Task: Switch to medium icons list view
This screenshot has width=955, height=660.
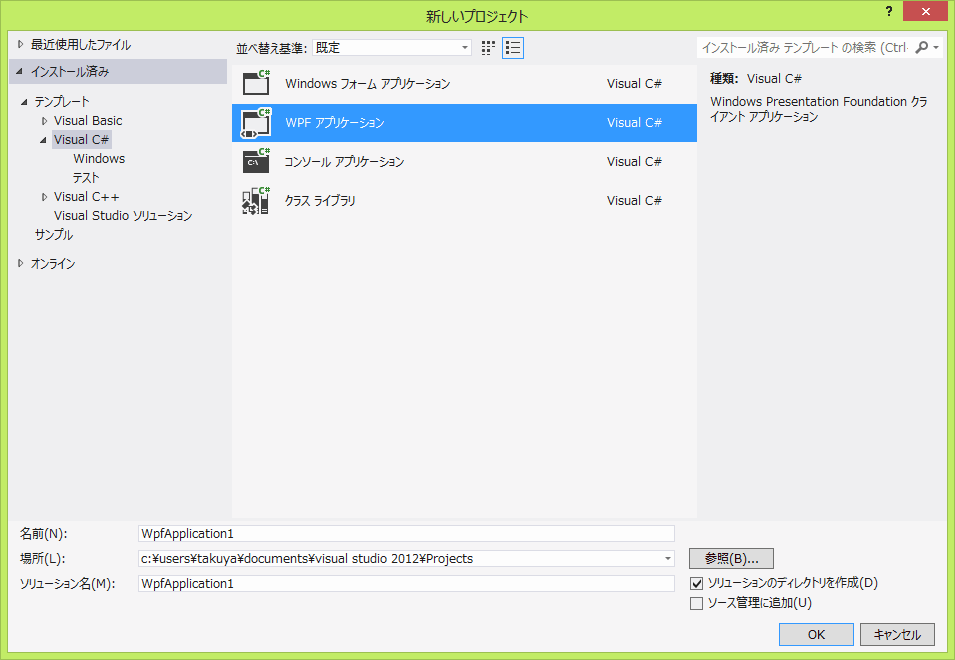Action: pyautogui.click(x=513, y=48)
